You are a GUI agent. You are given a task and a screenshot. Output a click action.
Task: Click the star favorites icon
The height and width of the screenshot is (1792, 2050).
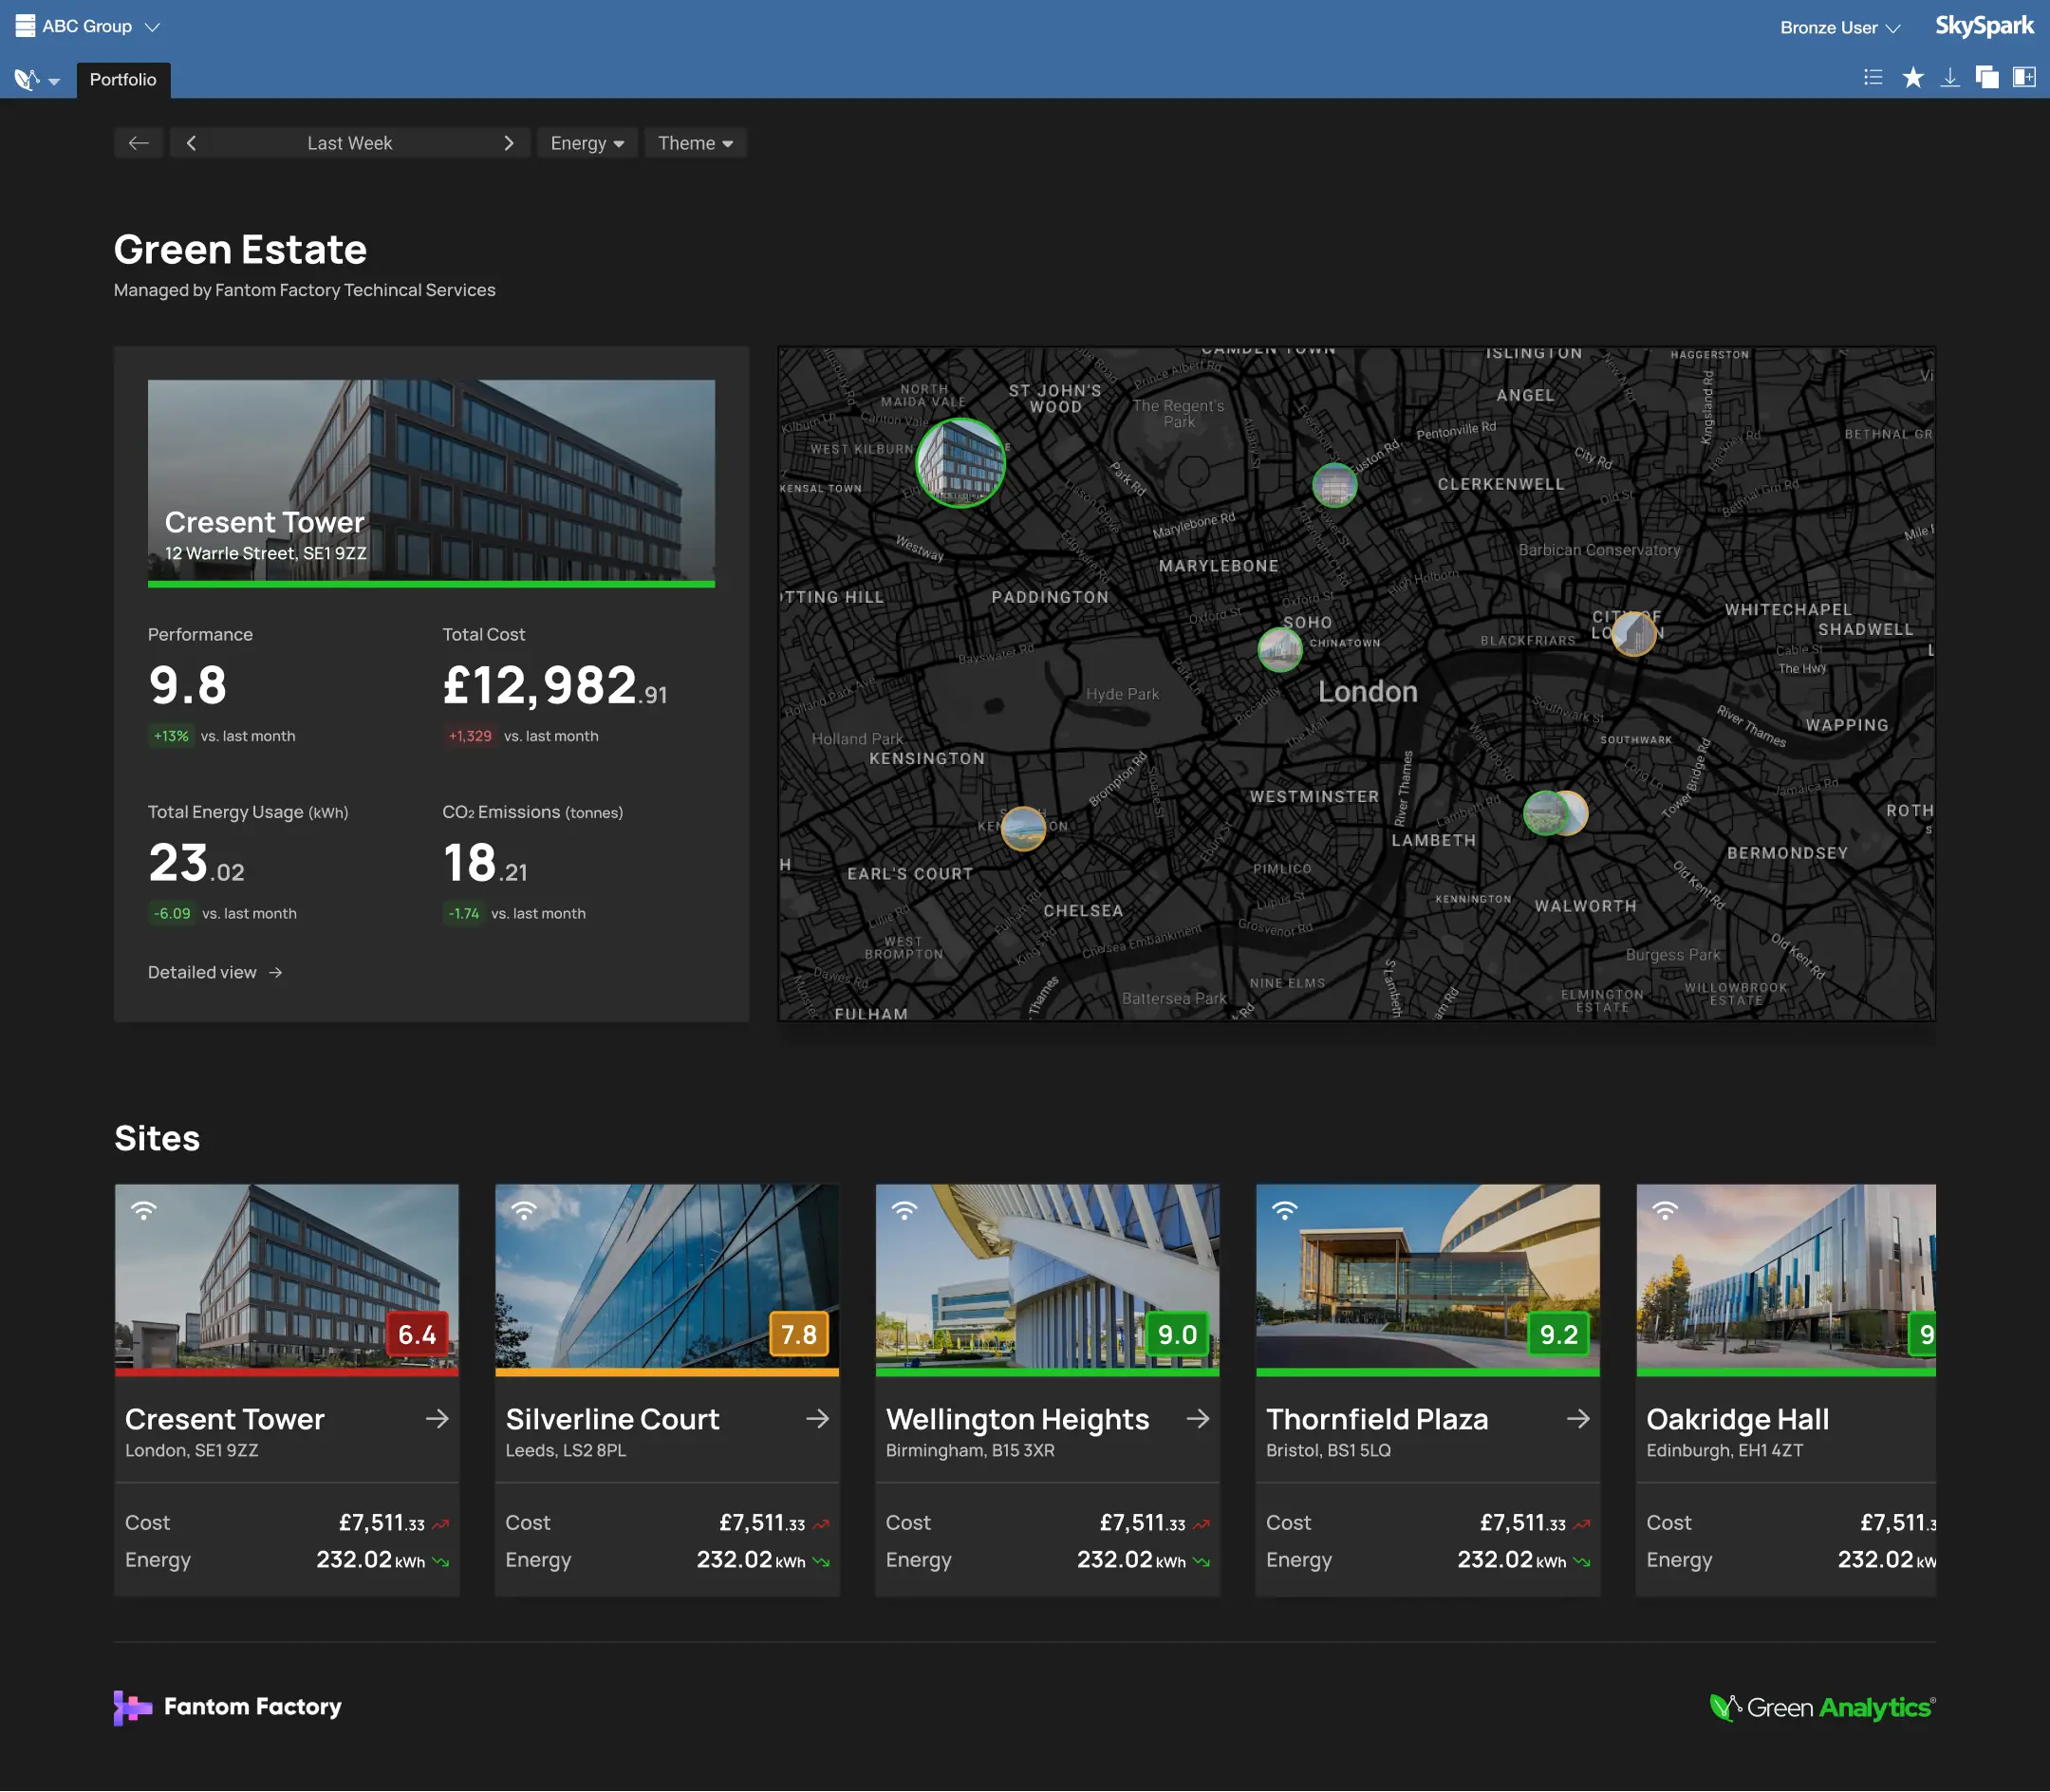tap(1911, 77)
